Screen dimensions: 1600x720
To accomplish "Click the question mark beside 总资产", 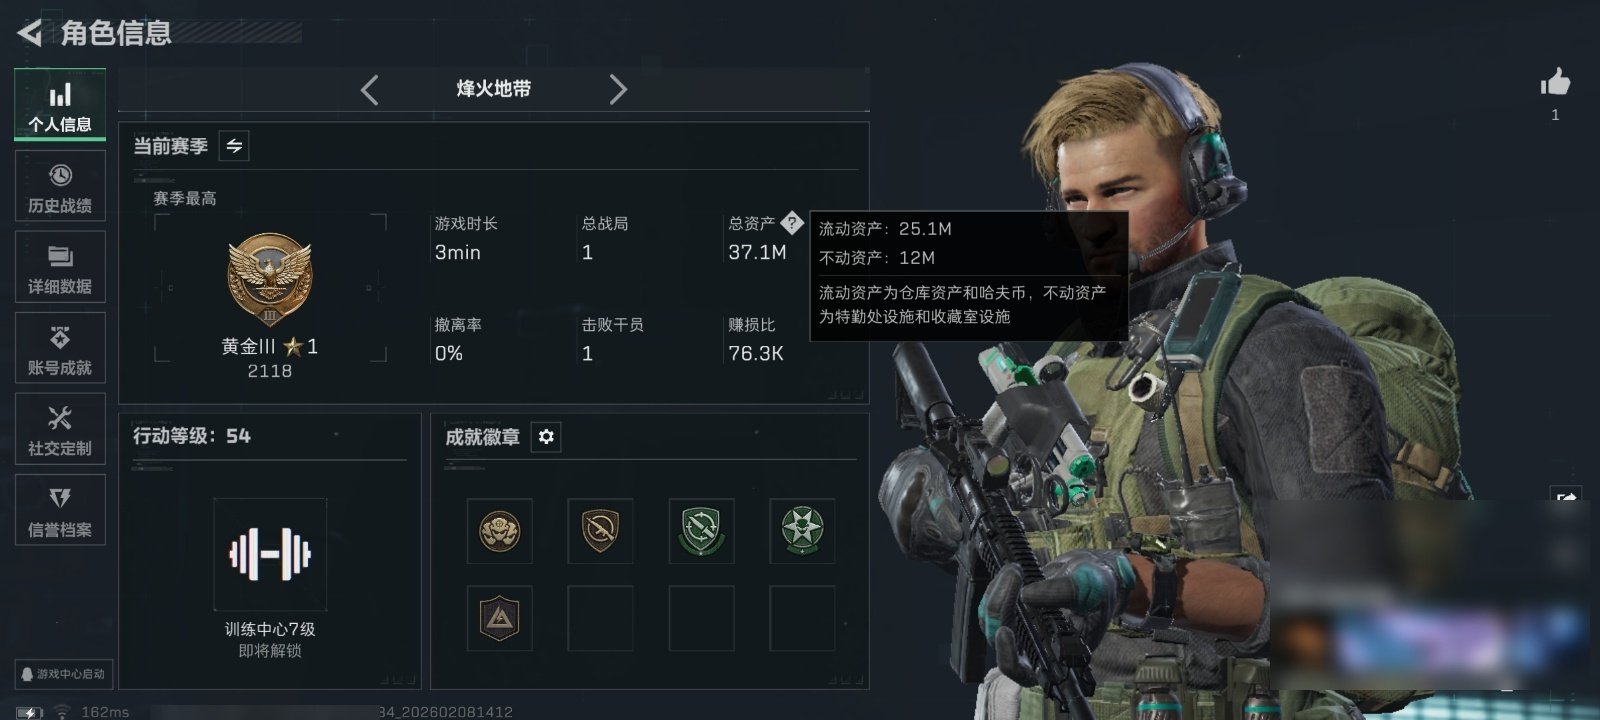I will click(791, 222).
